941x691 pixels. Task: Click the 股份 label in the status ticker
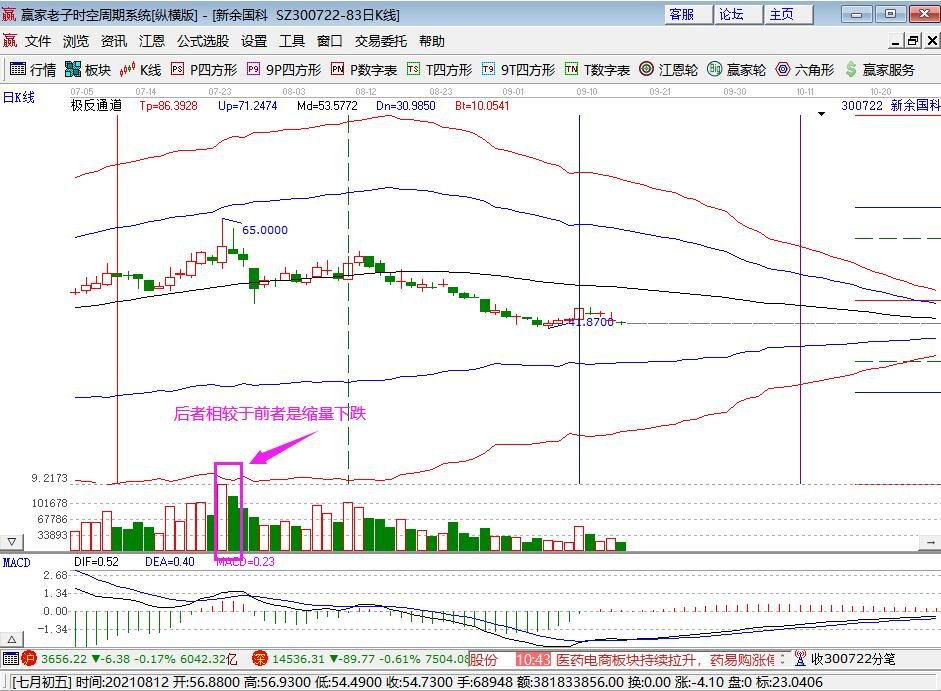tap(484, 660)
